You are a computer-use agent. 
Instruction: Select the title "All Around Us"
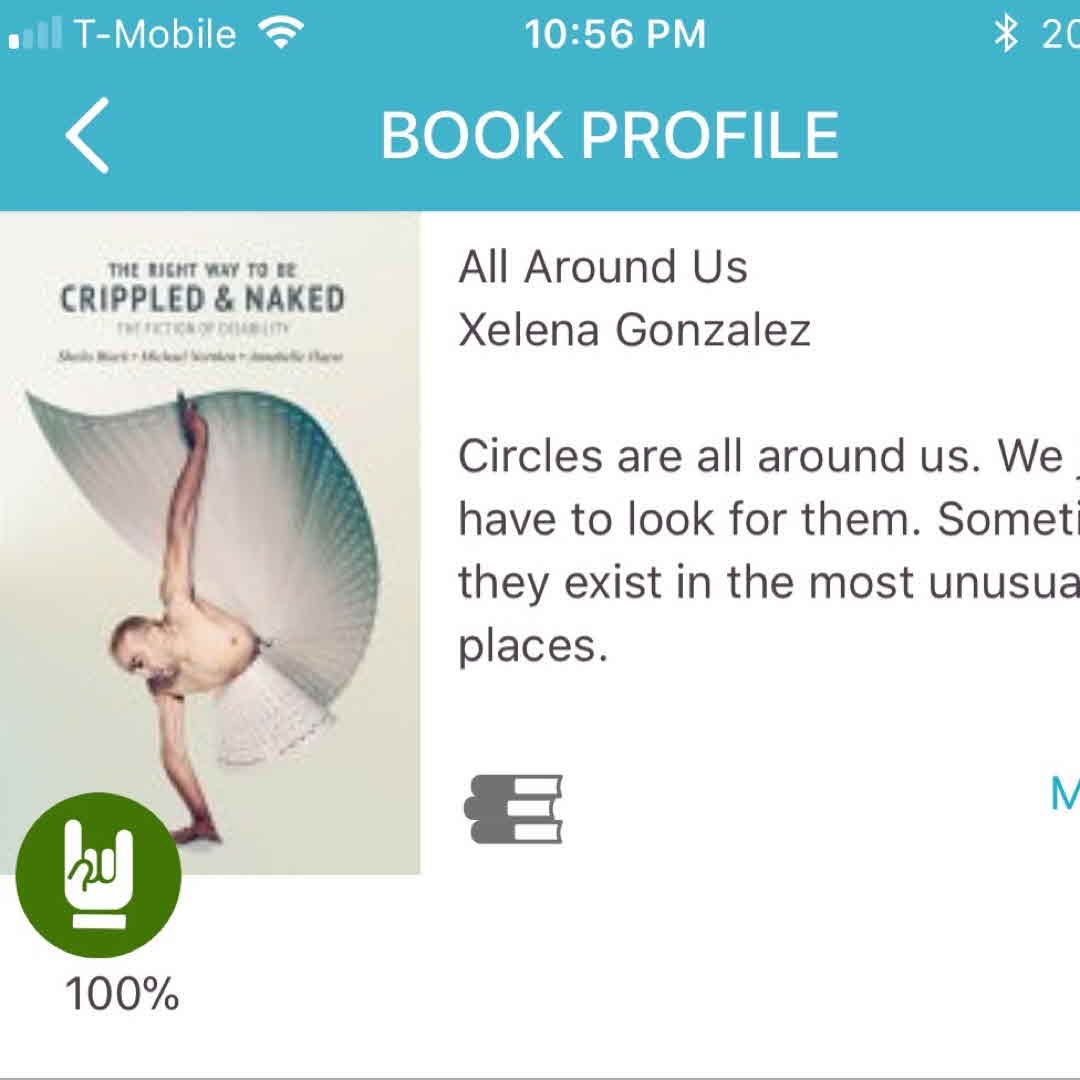tap(603, 267)
